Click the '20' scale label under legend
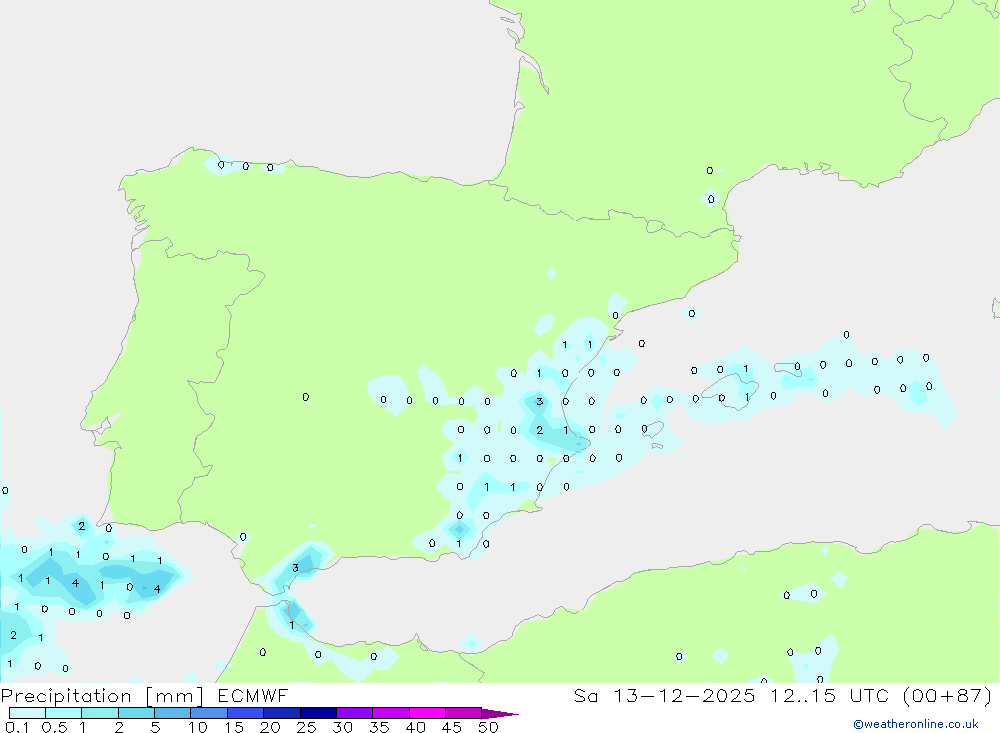This screenshot has height=733, width=1000. pyautogui.click(x=270, y=727)
